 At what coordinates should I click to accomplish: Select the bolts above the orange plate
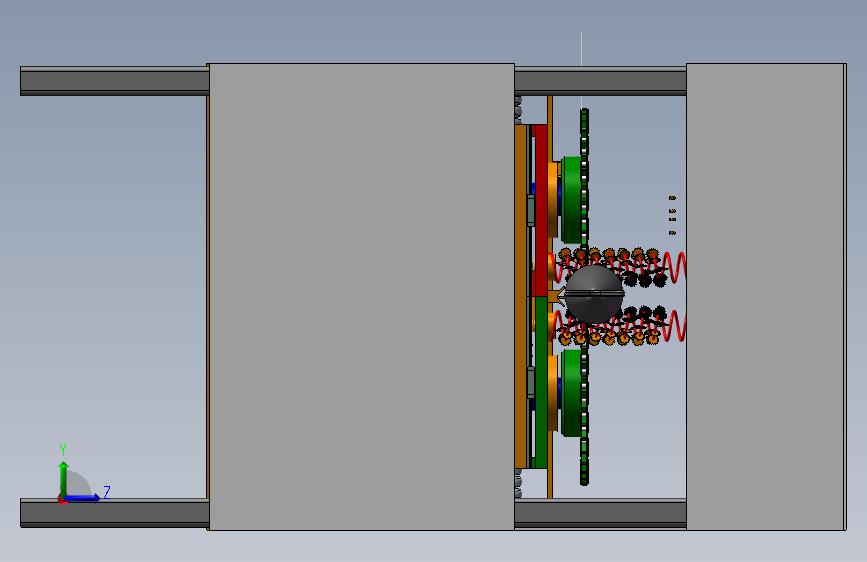pyautogui.click(x=518, y=109)
